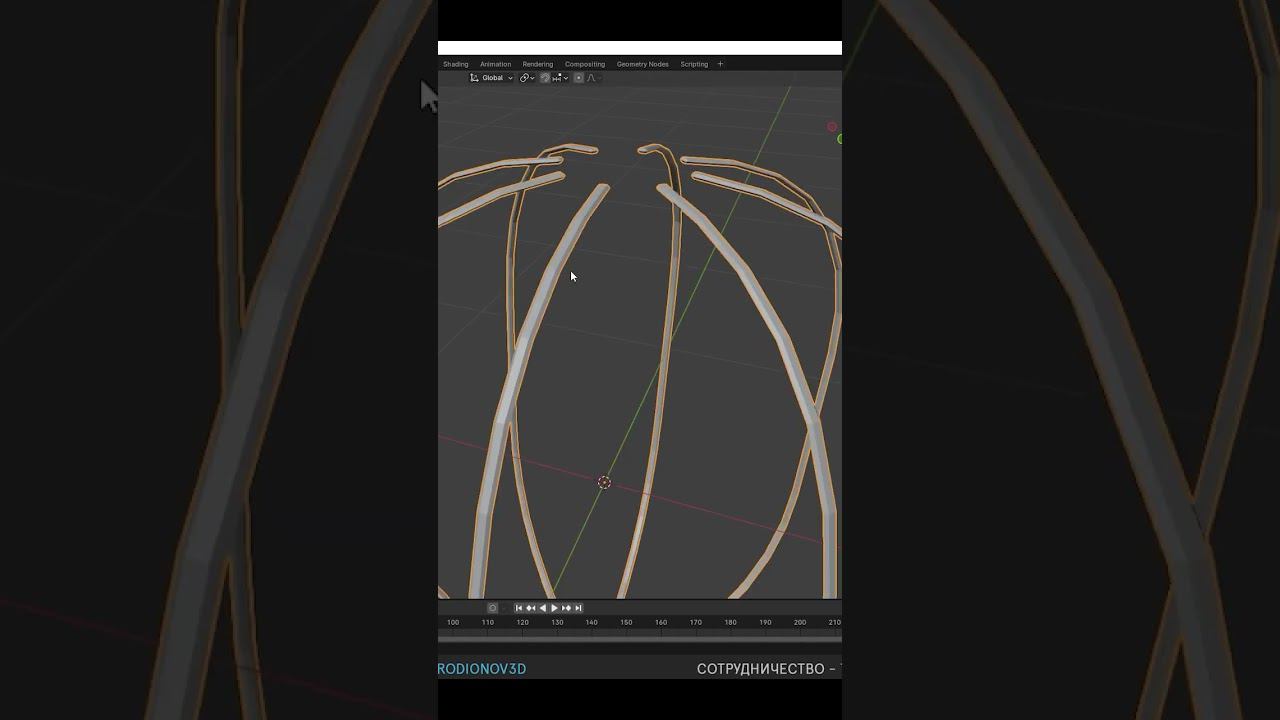Toggle the snapping magnet icon

coord(545,78)
